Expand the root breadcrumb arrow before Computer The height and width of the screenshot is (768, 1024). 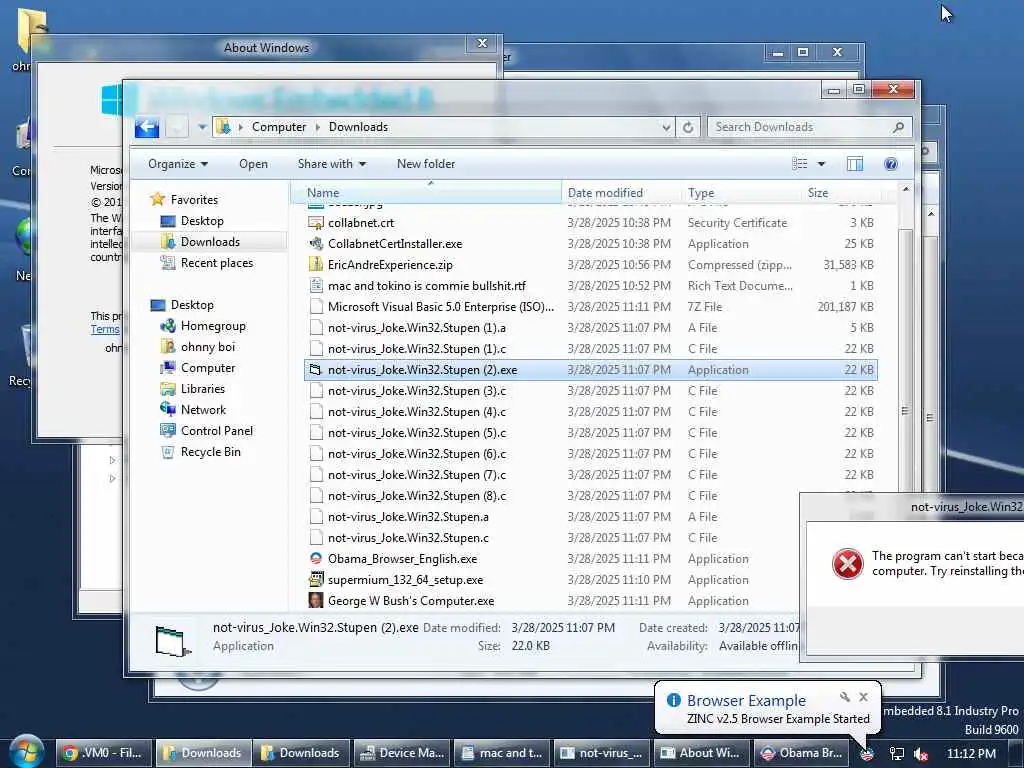(x=240, y=127)
